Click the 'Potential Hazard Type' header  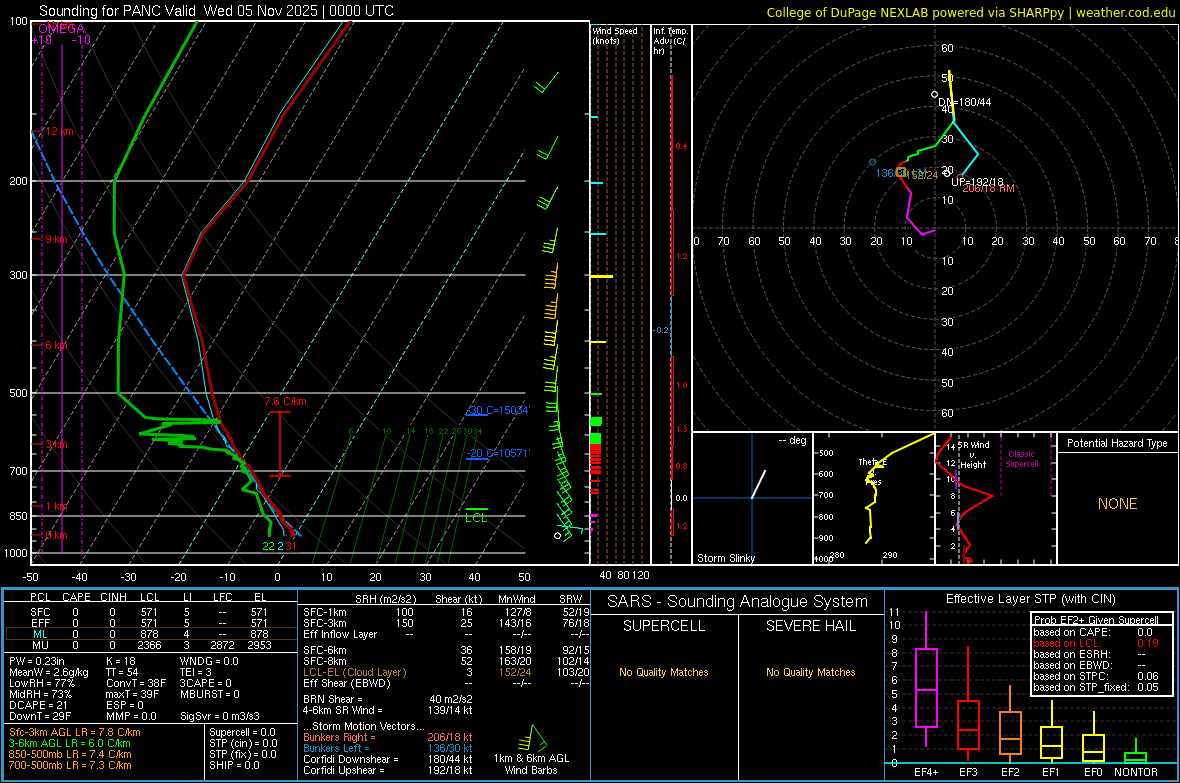click(x=1117, y=443)
